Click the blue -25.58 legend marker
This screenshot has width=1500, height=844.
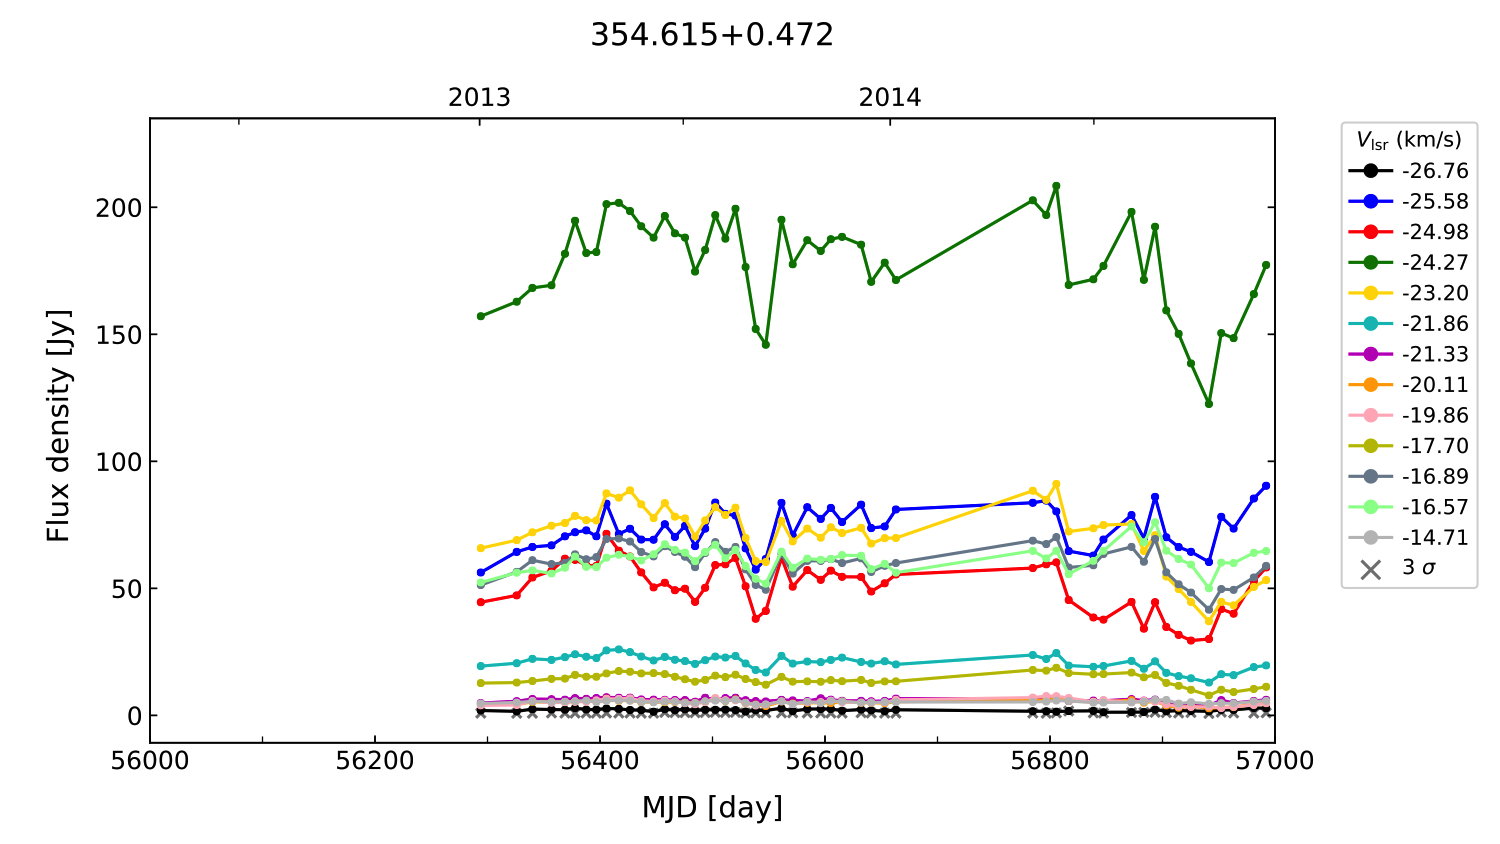1370,202
